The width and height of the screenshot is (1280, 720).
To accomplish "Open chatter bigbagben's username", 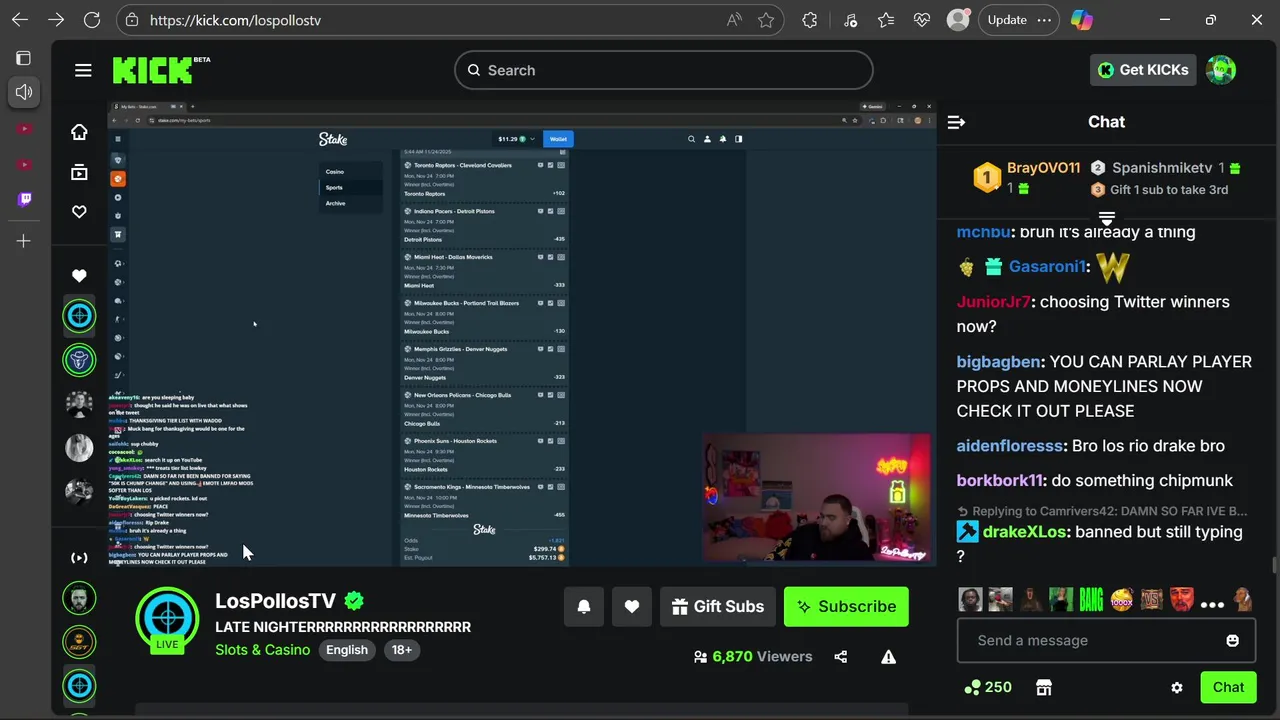I will (x=1000, y=362).
